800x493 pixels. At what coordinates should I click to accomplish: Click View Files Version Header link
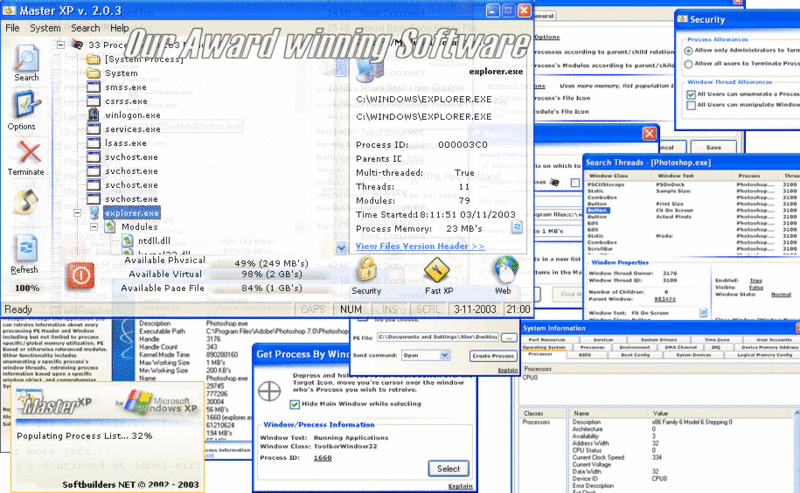point(419,246)
